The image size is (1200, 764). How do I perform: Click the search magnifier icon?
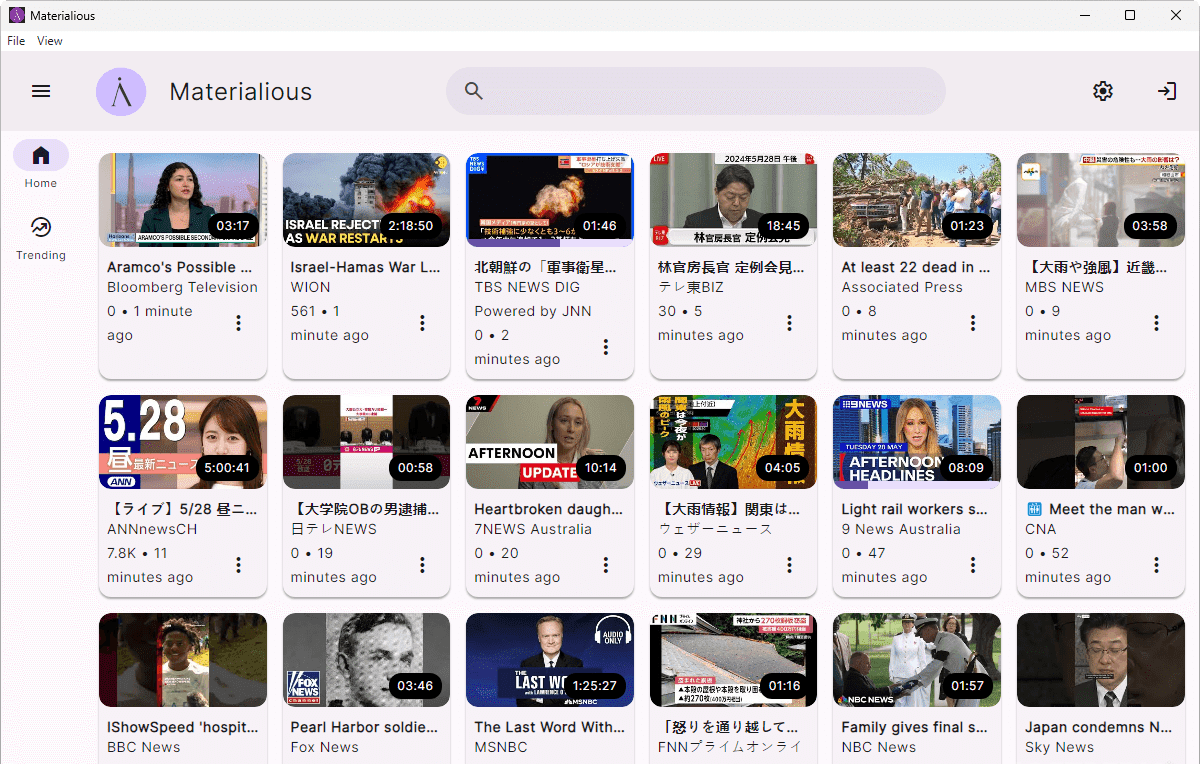click(474, 91)
